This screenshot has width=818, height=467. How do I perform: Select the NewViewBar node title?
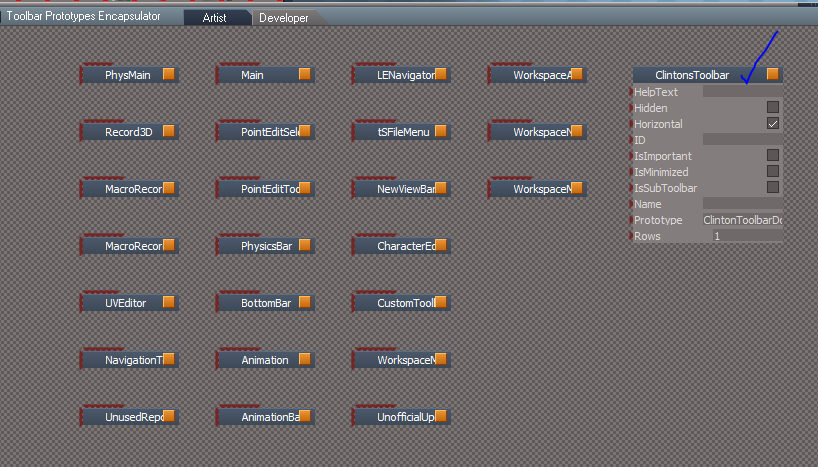click(x=406, y=189)
